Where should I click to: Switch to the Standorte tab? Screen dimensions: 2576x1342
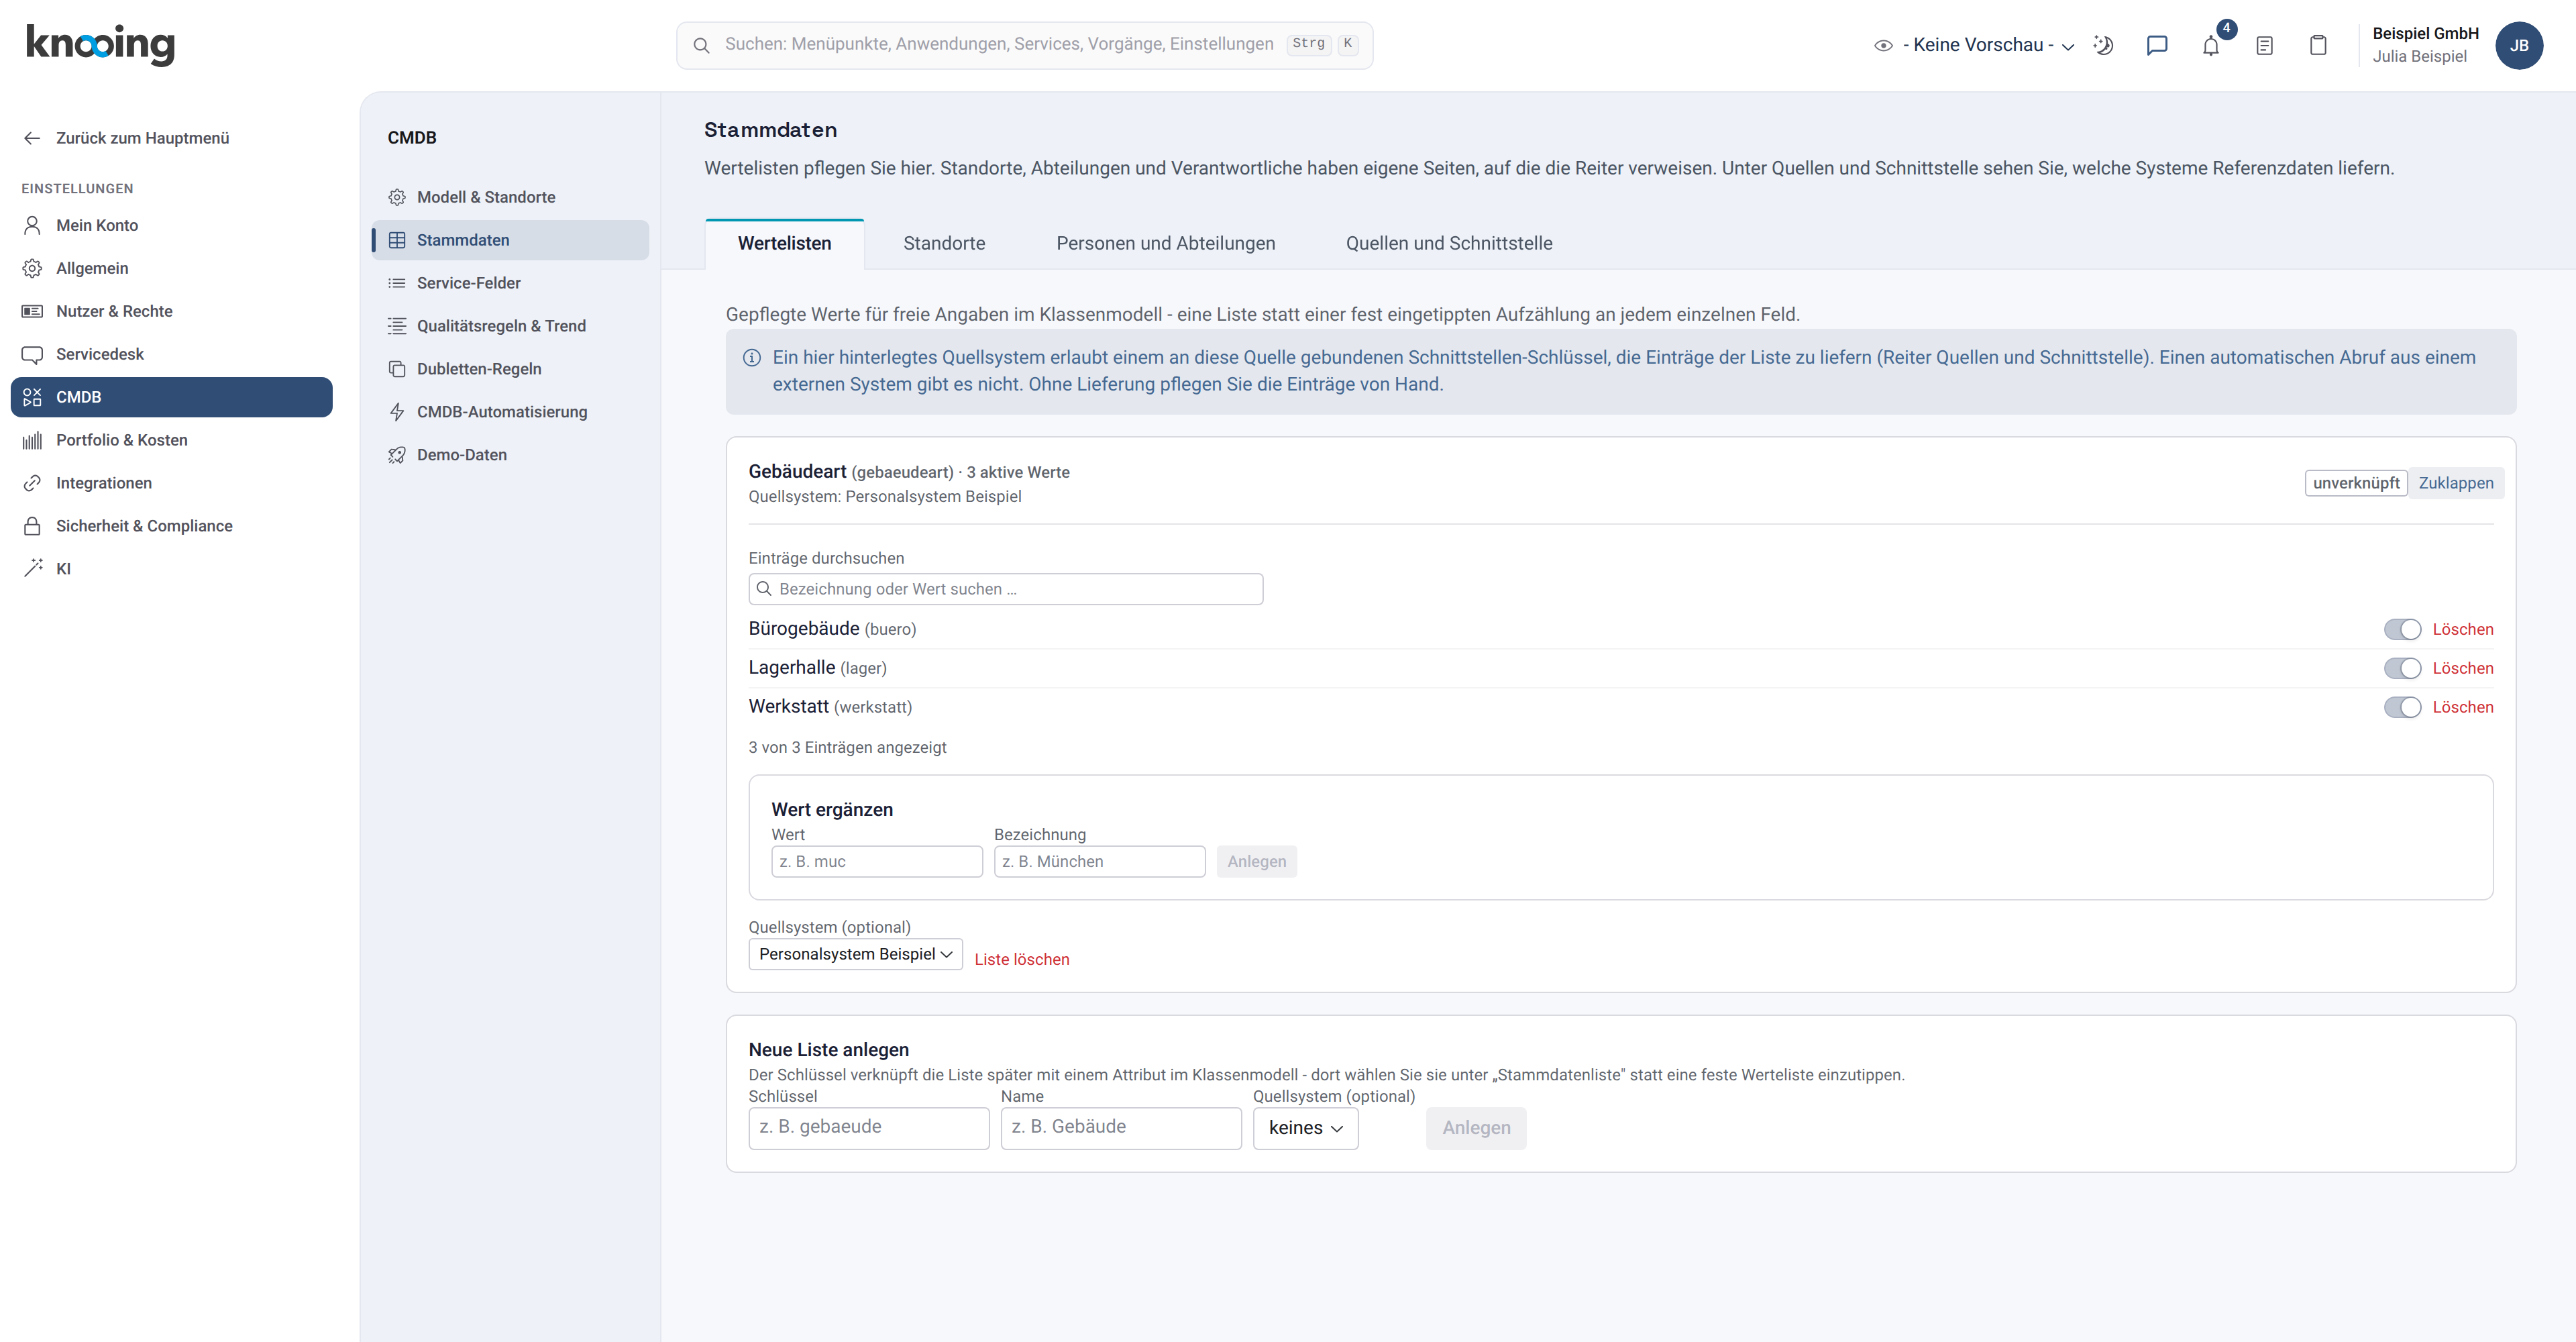943,243
